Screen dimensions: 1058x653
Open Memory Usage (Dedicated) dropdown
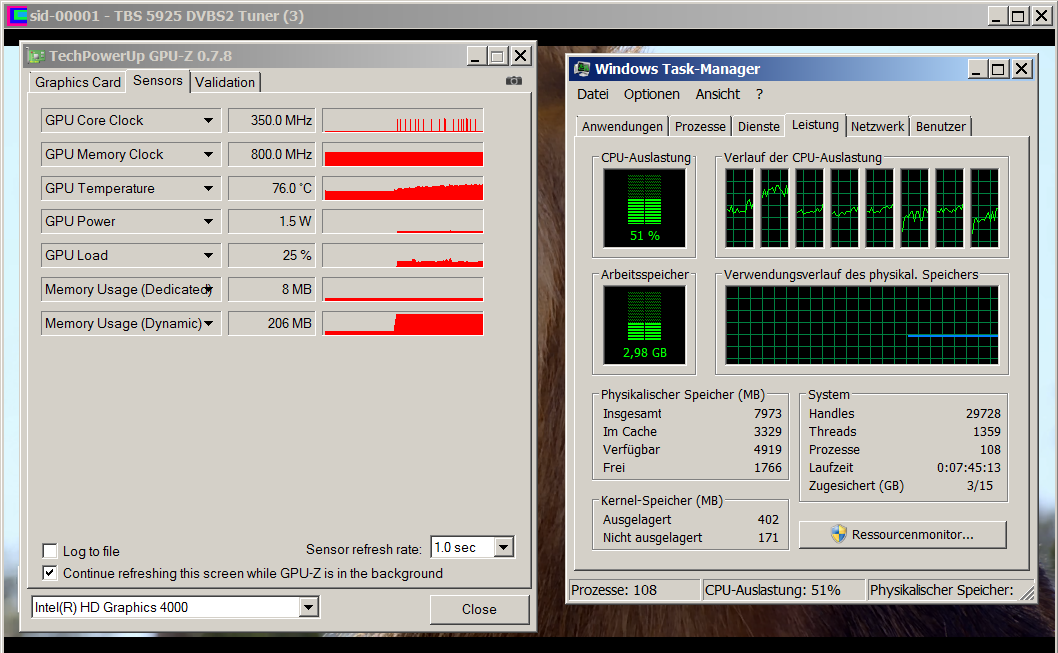point(208,289)
